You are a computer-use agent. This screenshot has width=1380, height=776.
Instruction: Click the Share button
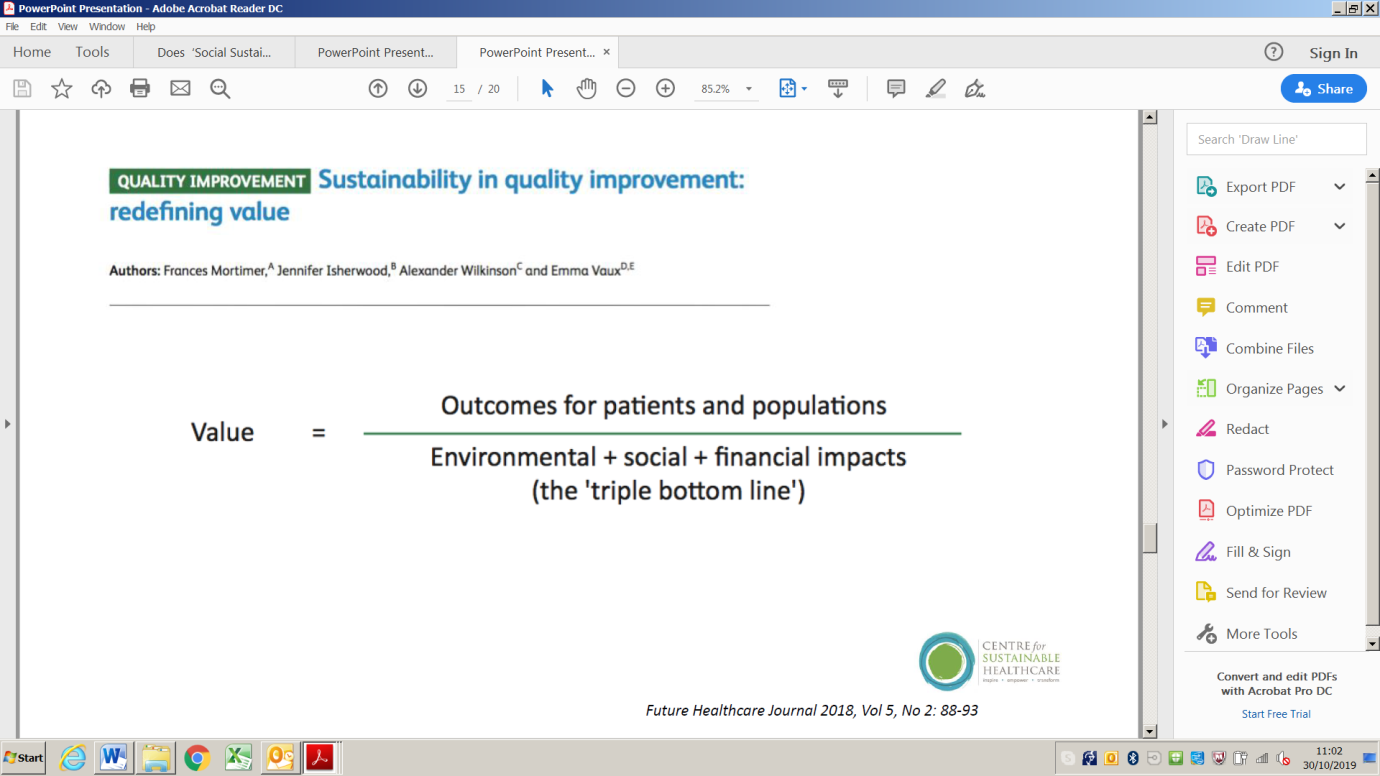1323,89
